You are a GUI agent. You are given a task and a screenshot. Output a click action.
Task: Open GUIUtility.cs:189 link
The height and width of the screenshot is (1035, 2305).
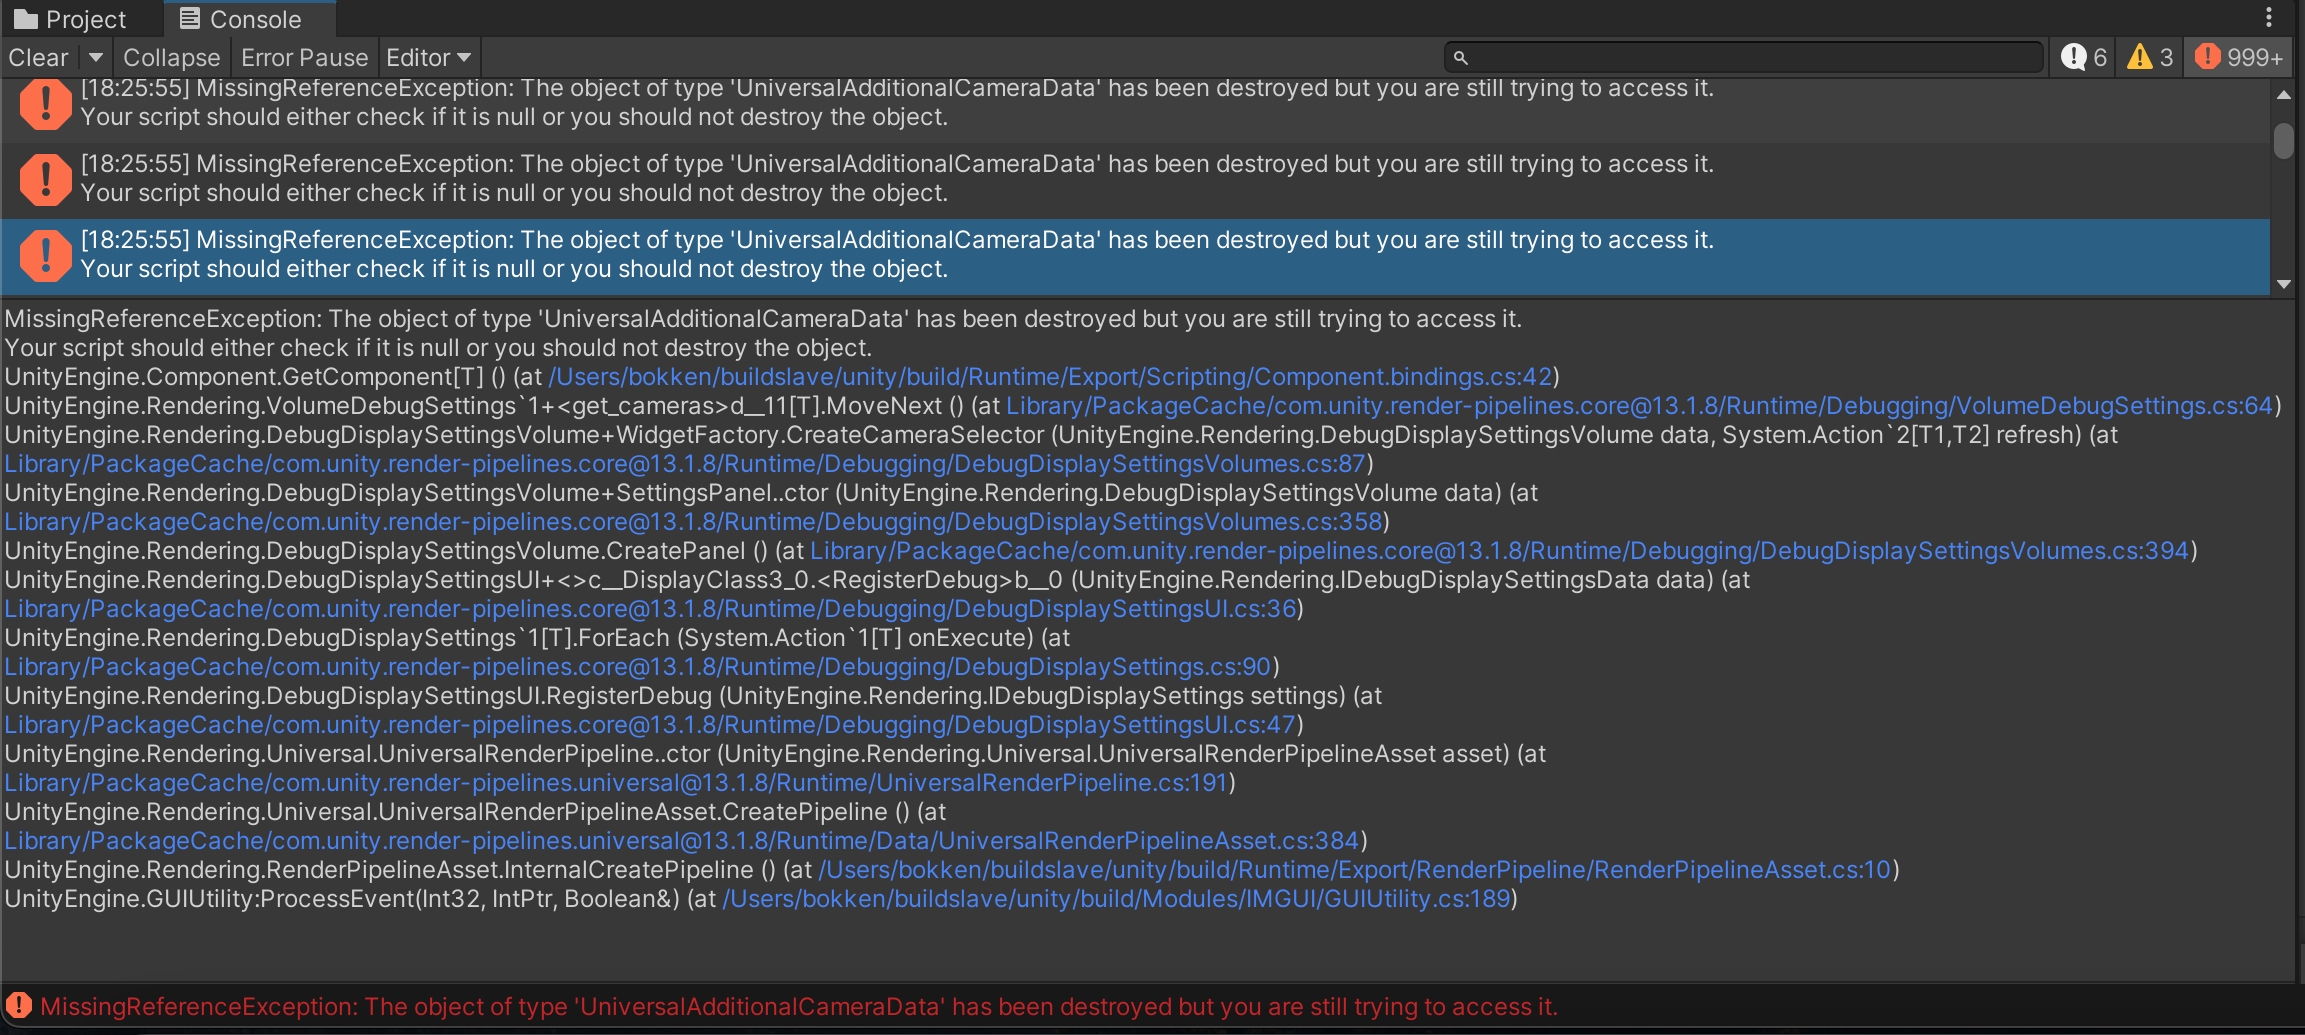tap(1116, 899)
